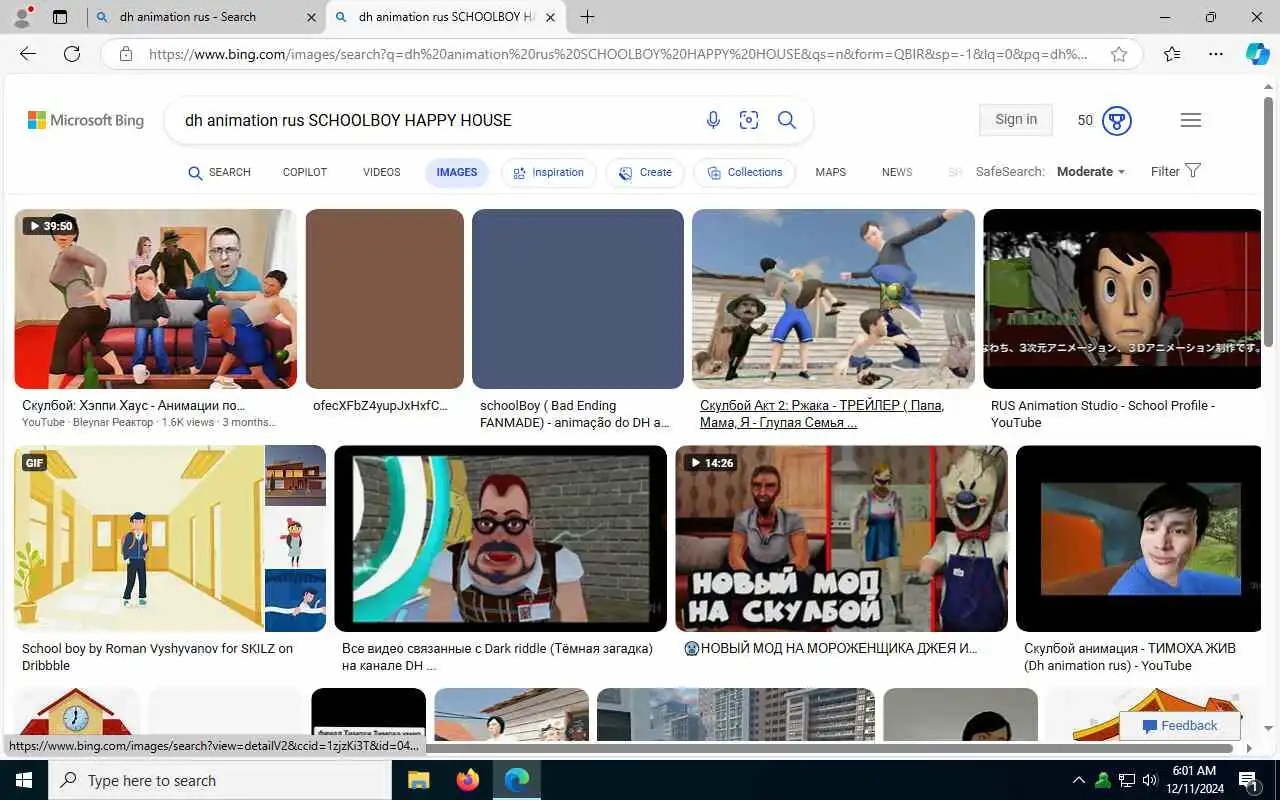Click the Microsoft Bing logo
The image size is (1280, 800).
[86, 120]
